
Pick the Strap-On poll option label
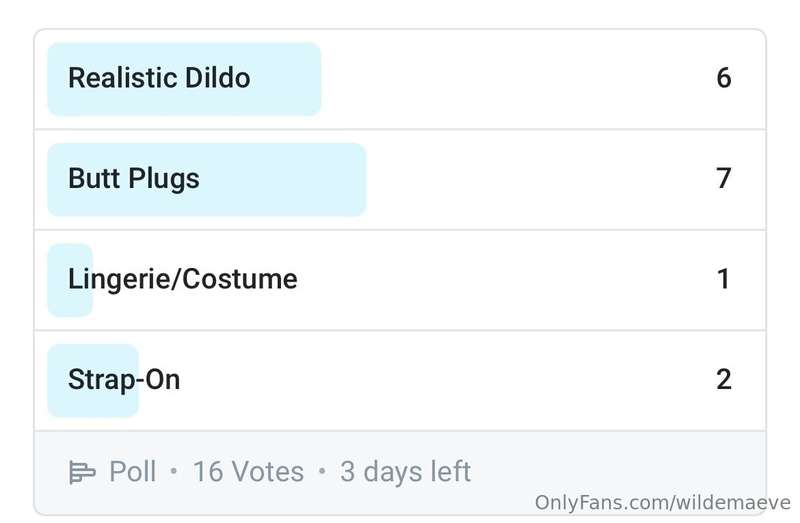(124, 380)
